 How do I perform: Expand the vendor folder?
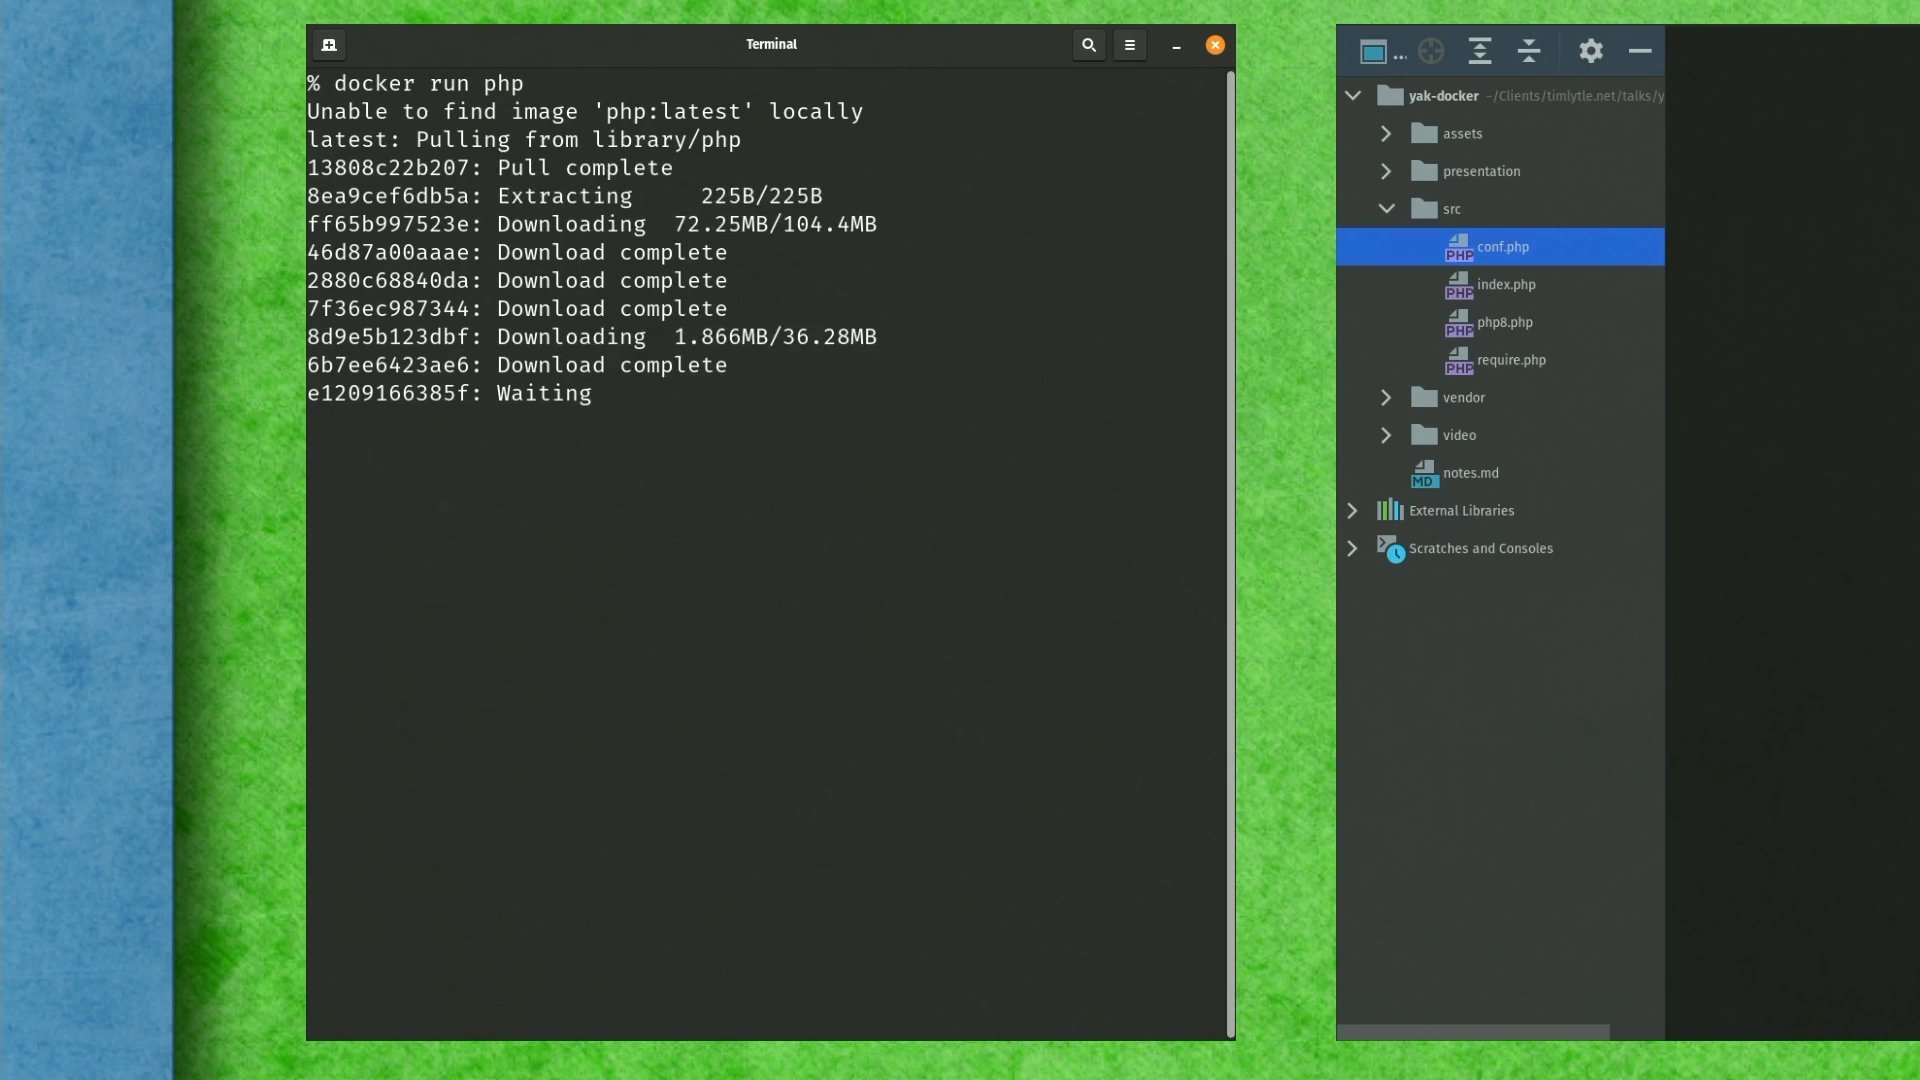[x=1386, y=398]
